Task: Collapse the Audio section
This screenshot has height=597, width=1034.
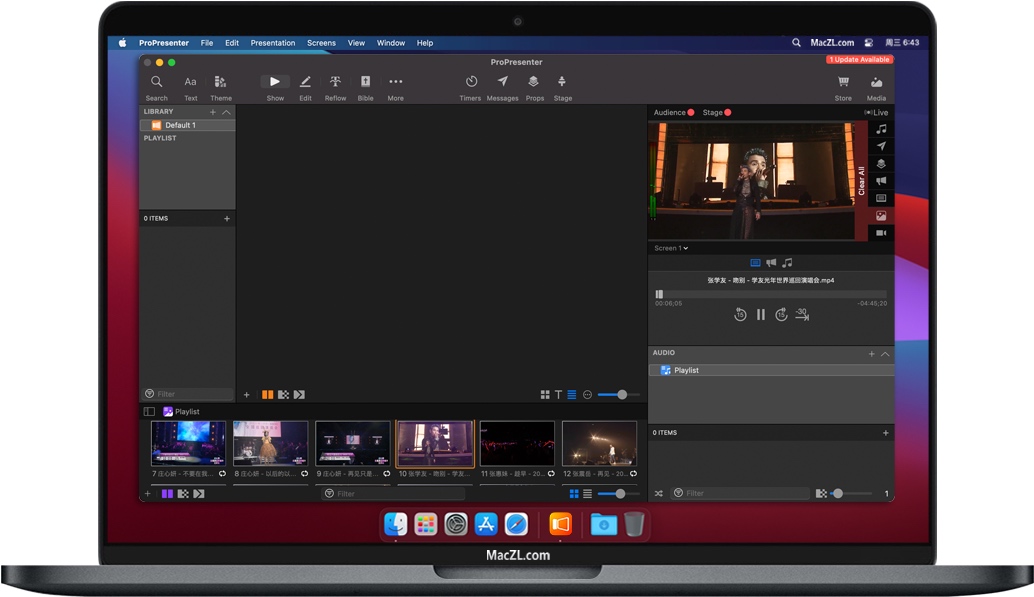Action: click(x=886, y=354)
